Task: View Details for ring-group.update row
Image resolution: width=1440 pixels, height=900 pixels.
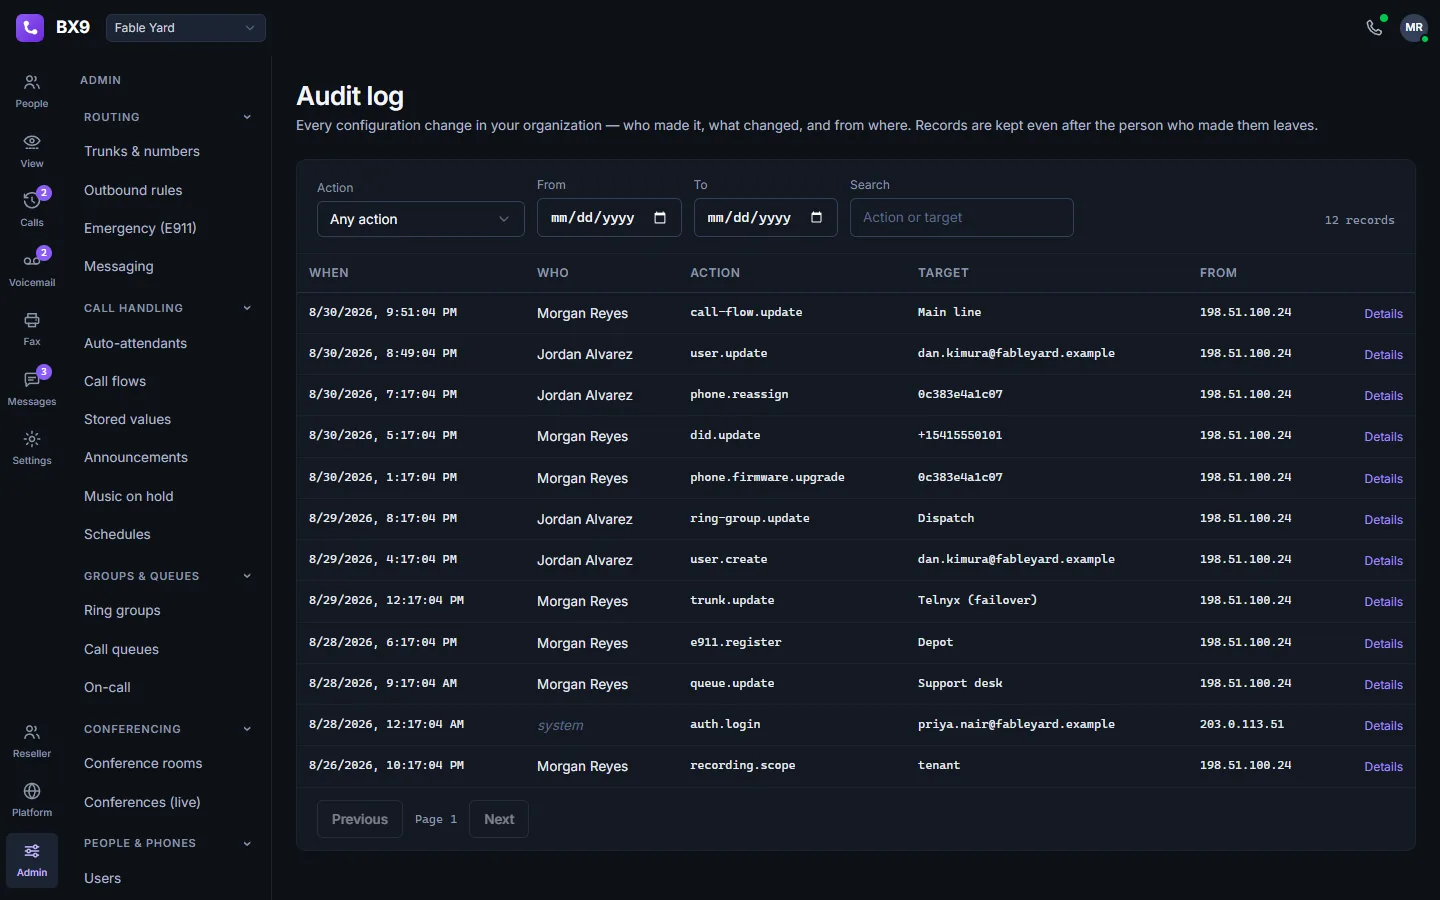Action: pos(1383,520)
